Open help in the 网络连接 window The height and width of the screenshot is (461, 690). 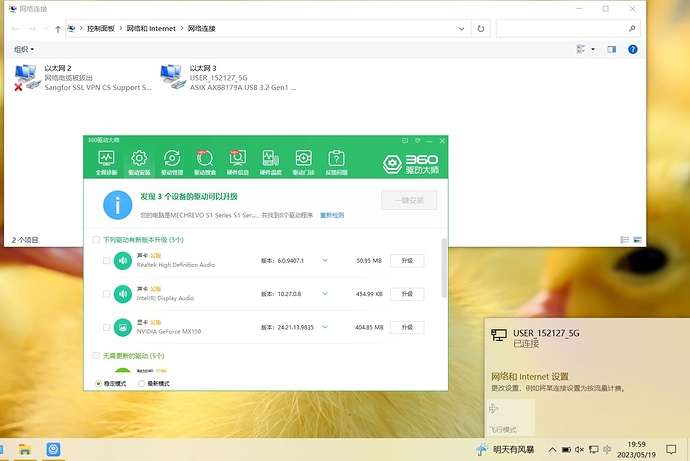coord(633,49)
